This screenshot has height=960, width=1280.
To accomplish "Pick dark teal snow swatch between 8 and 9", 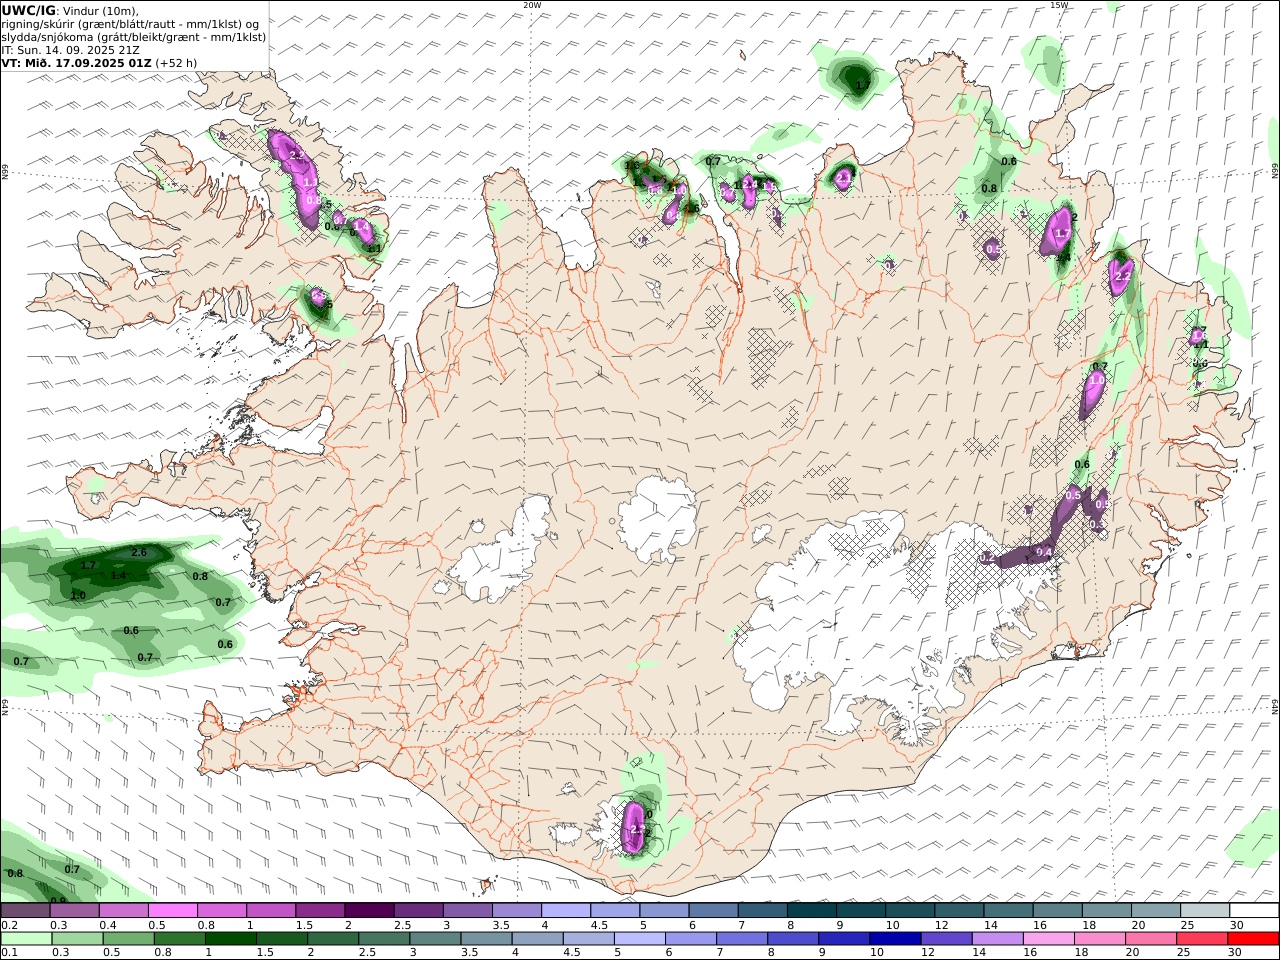I will pos(812,910).
